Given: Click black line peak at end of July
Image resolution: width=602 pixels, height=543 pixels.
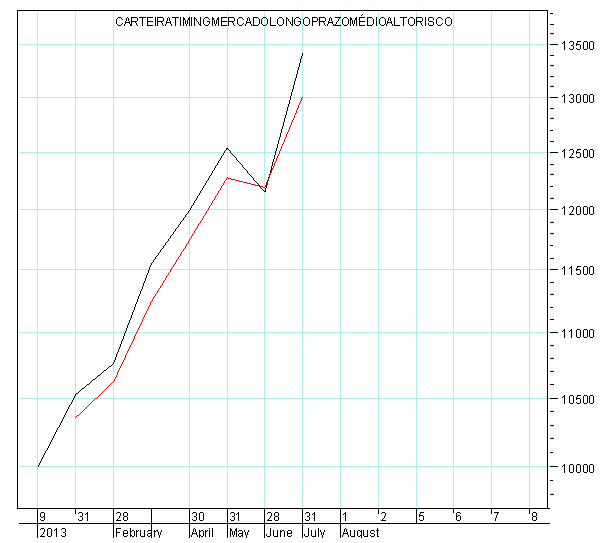Looking at the screenshot, I should point(303,53).
